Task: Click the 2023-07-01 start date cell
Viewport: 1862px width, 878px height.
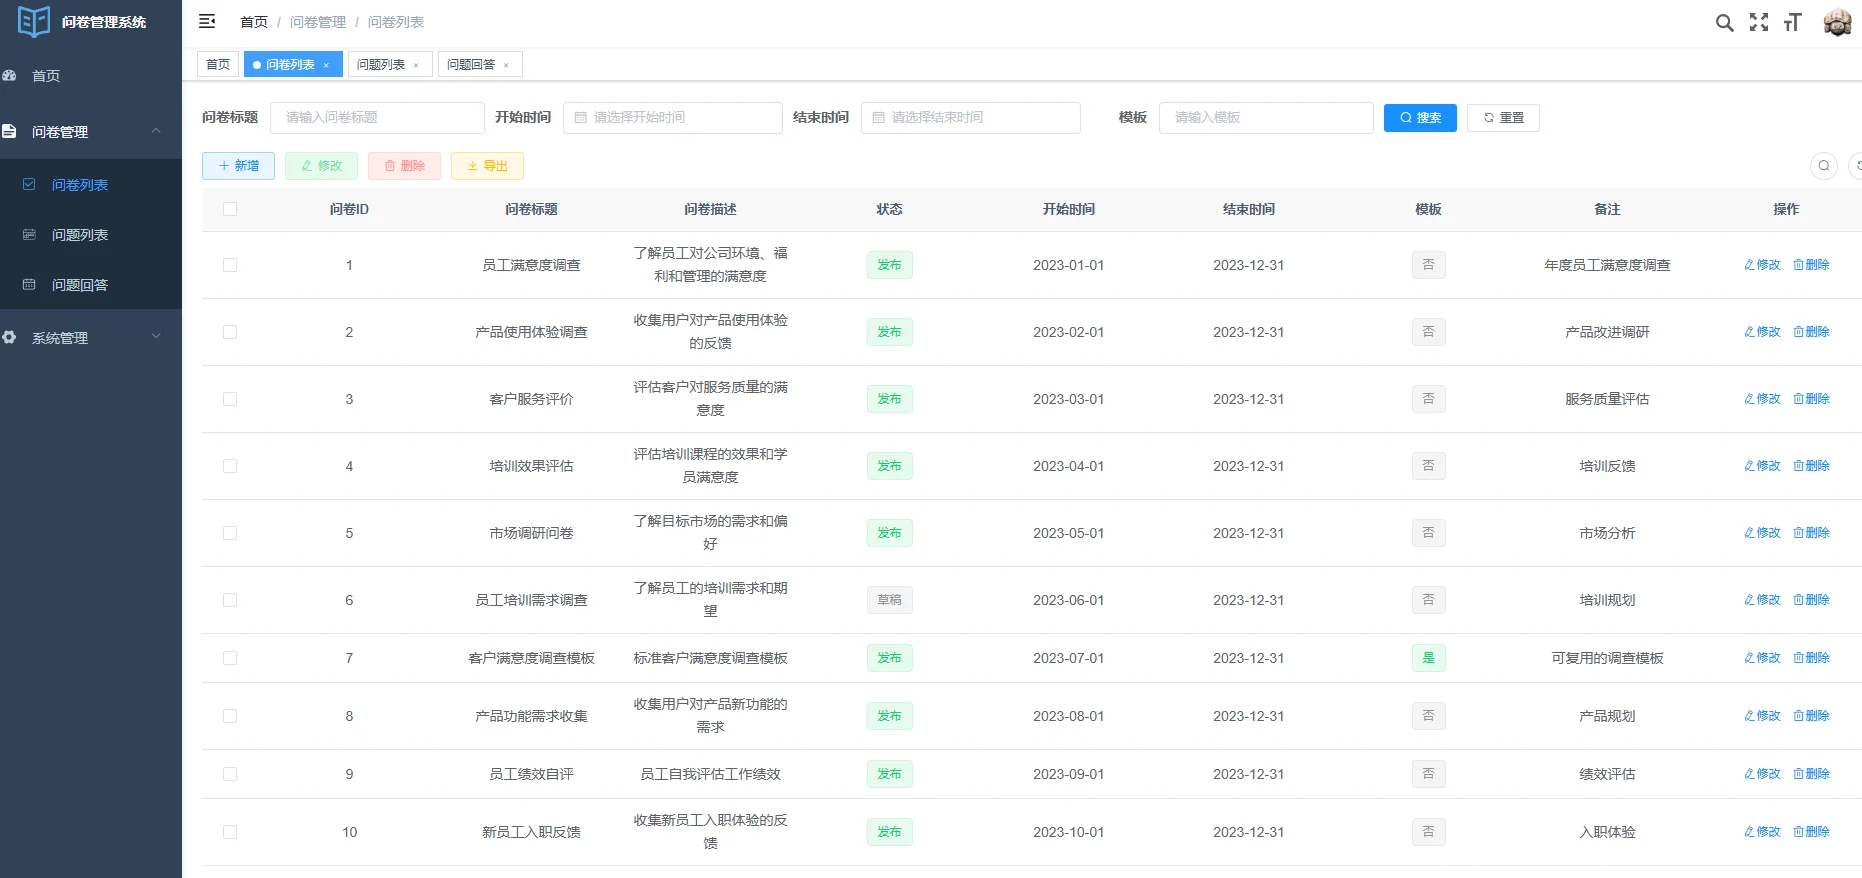Action: [x=1068, y=658]
